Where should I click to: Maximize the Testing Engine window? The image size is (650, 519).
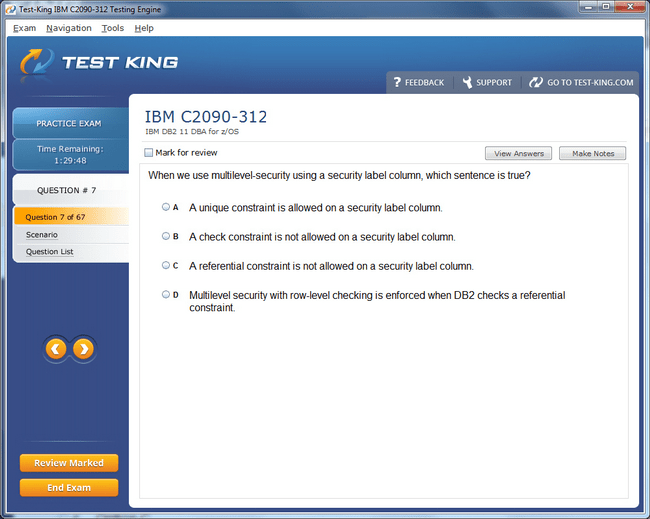click(x=606, y=6)
